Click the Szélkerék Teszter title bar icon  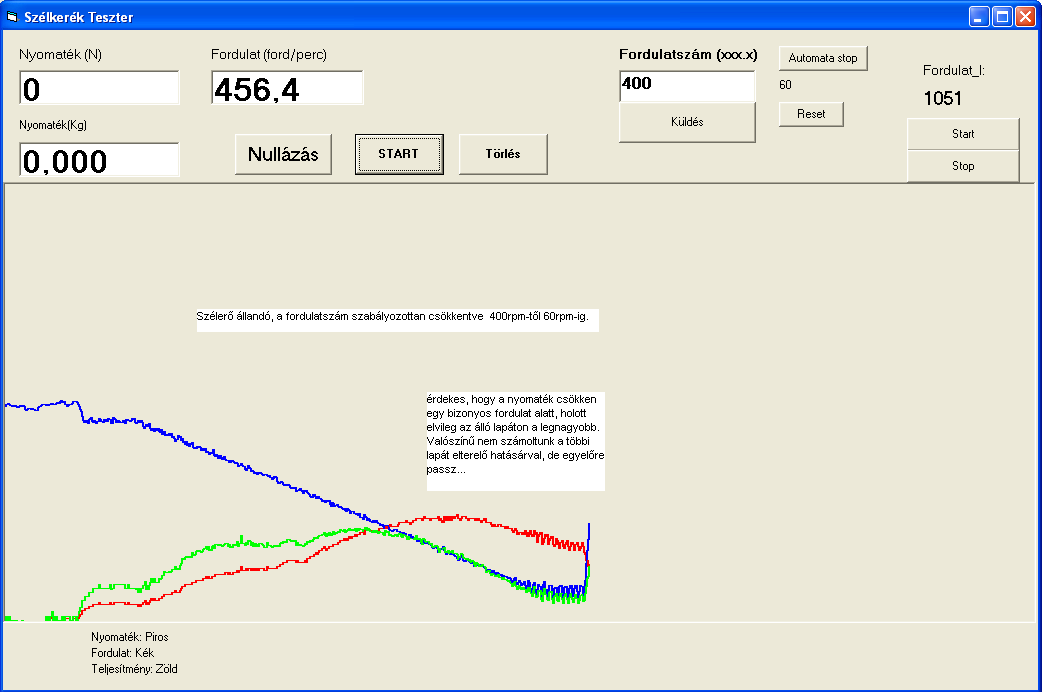click(x=12, y=17)
